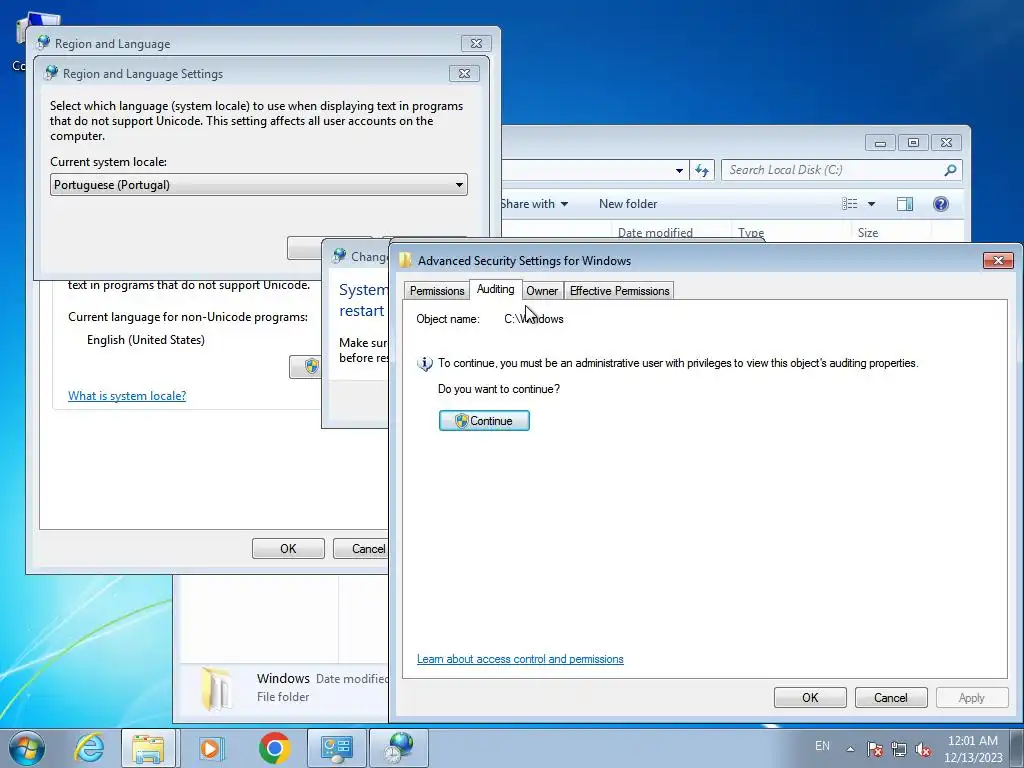Switch to Region and Language taskbar icon
Viewport: 1024px width, 768px height.
[x=399, y=748]
